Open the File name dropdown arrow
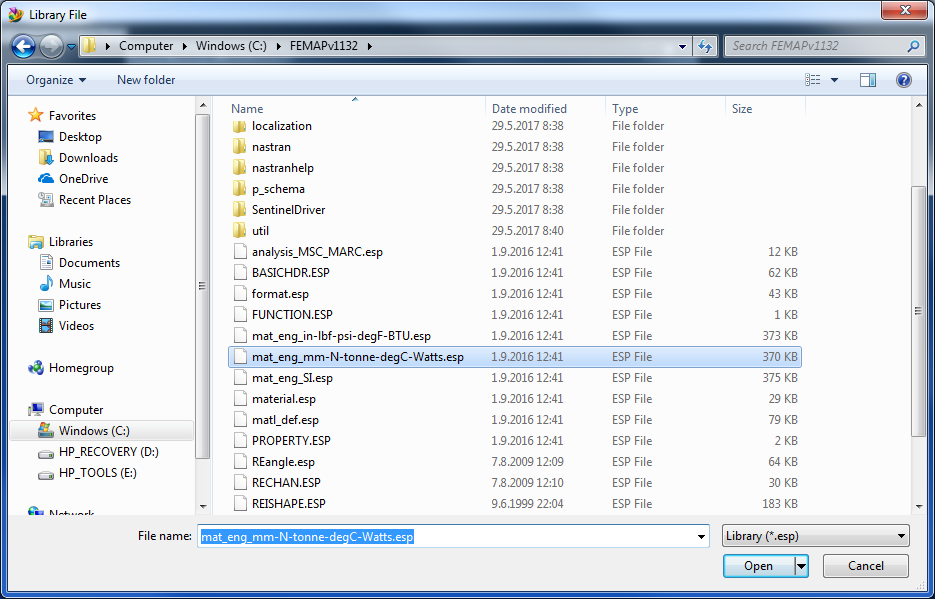The image size is (935, 599). click(x=702, y=537)
